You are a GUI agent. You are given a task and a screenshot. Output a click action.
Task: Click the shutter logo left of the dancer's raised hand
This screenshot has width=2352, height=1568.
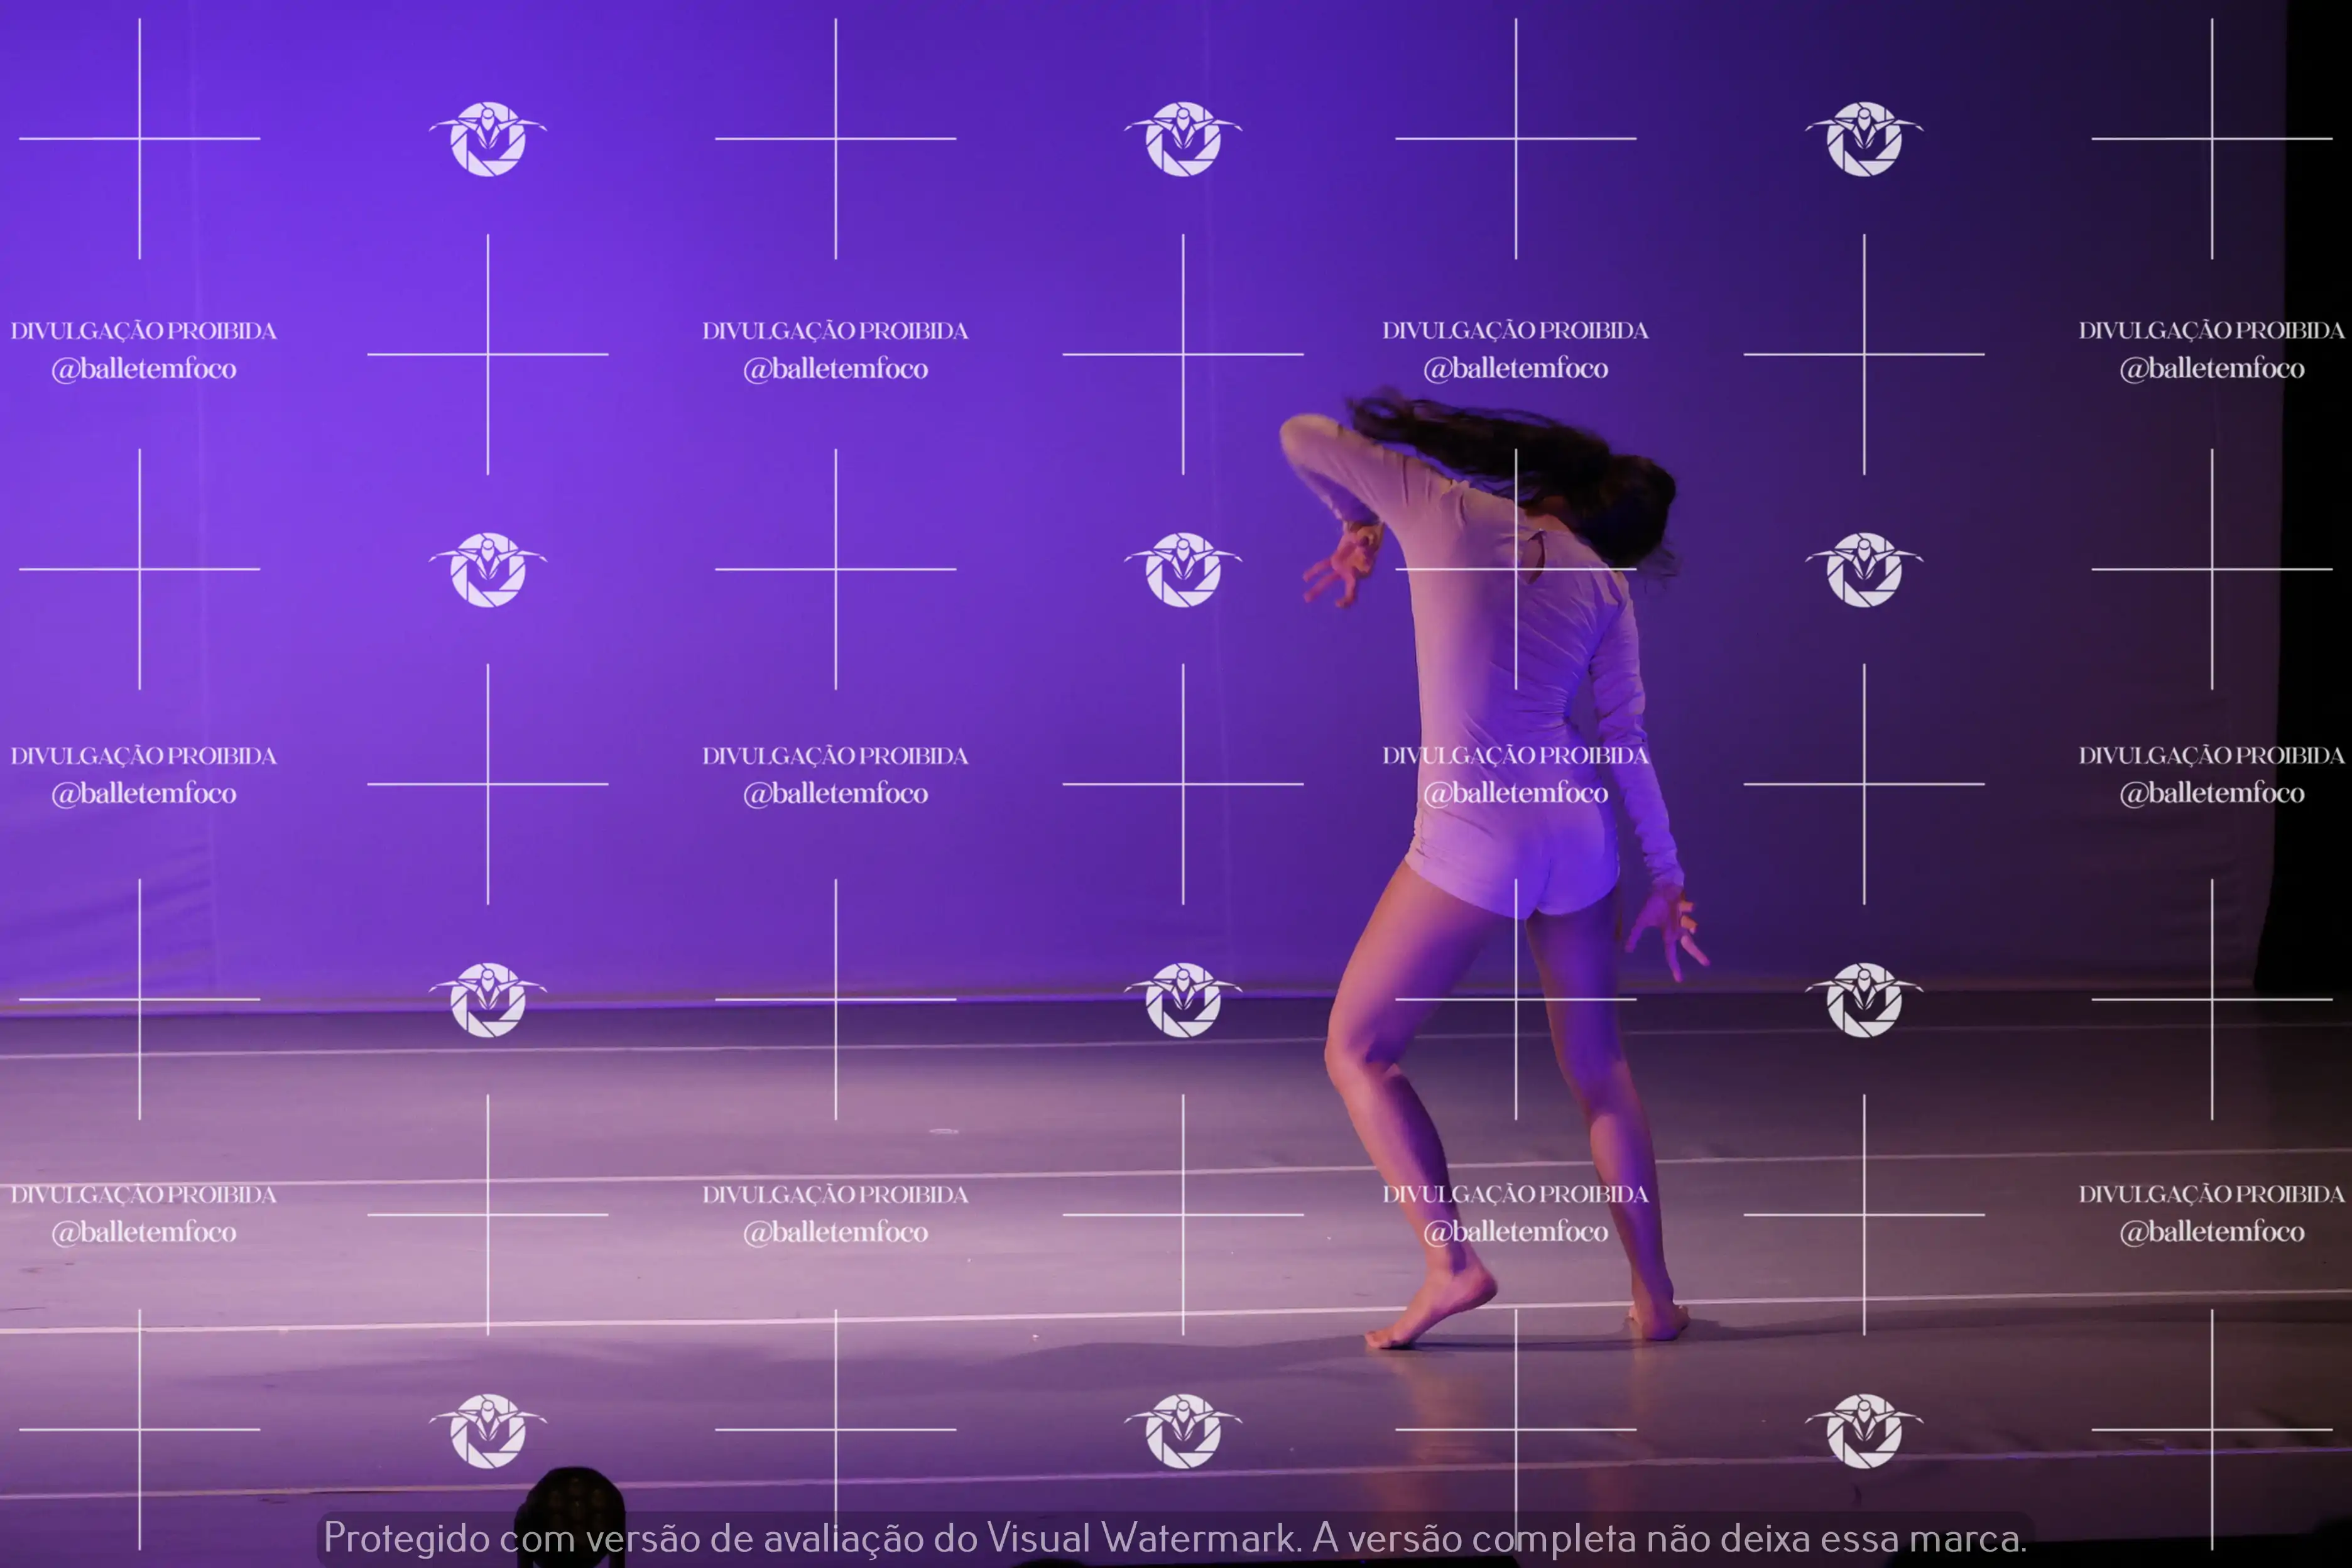[x=1183, y=569]
